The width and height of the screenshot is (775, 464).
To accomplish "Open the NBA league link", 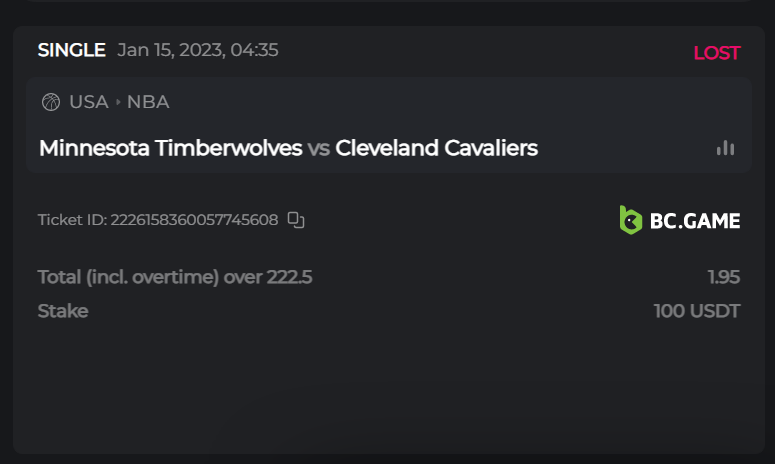I will click(x=148, y=102).
